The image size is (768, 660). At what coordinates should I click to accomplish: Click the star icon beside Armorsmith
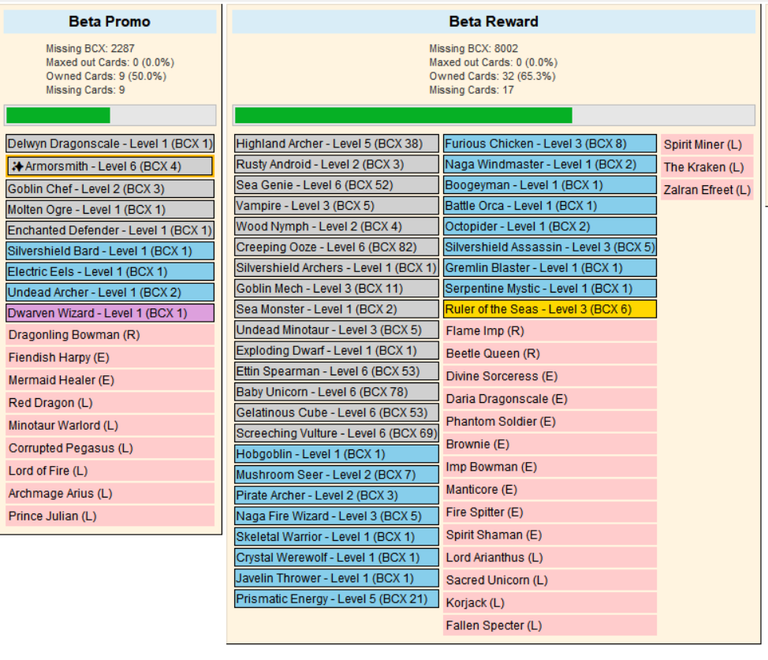point(18,166)
